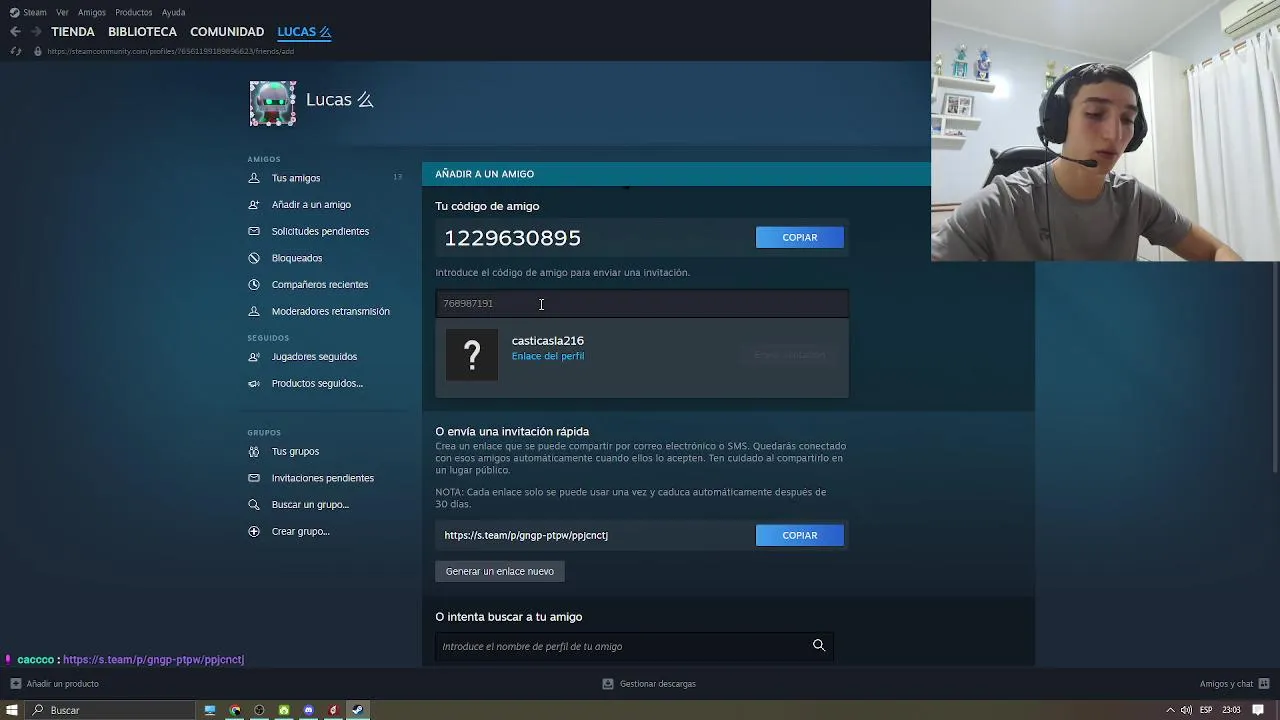Click the quick invite URL text

point(526,535)
